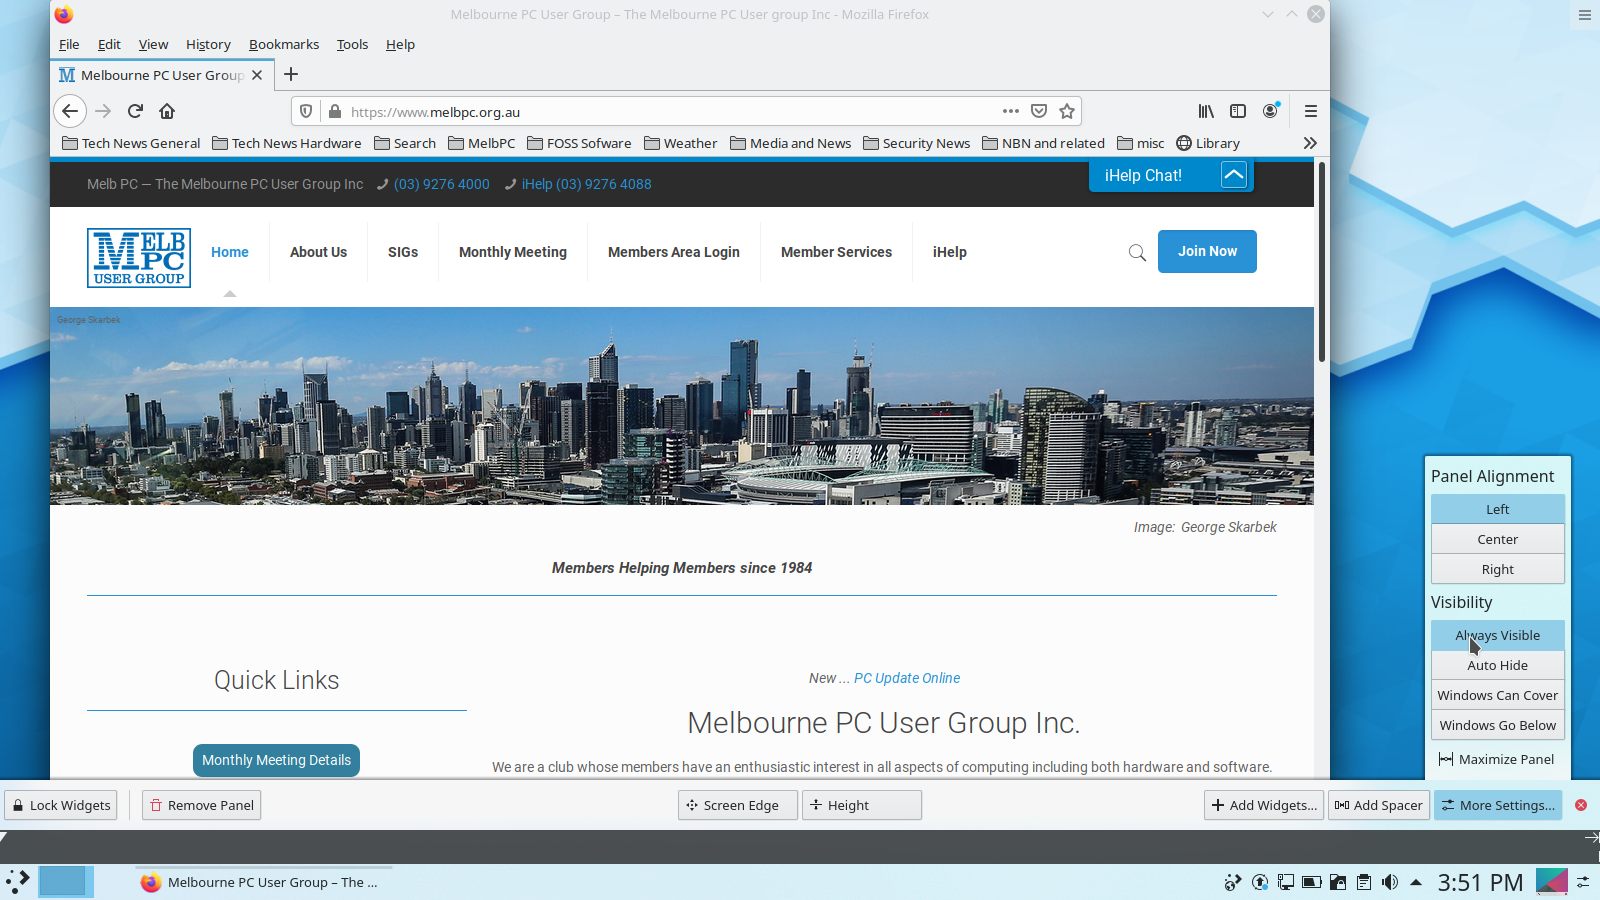
Task: Select Always Visible panel visibility
Action: (1497, 635)
